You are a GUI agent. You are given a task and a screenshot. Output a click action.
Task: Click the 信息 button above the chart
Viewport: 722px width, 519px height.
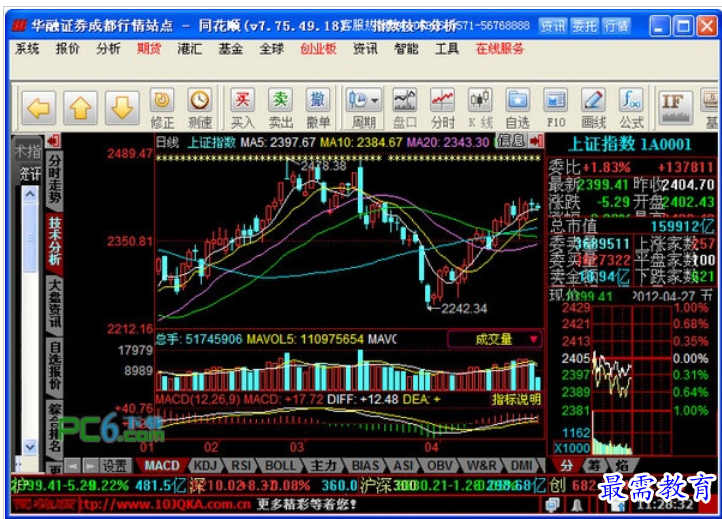511,141
